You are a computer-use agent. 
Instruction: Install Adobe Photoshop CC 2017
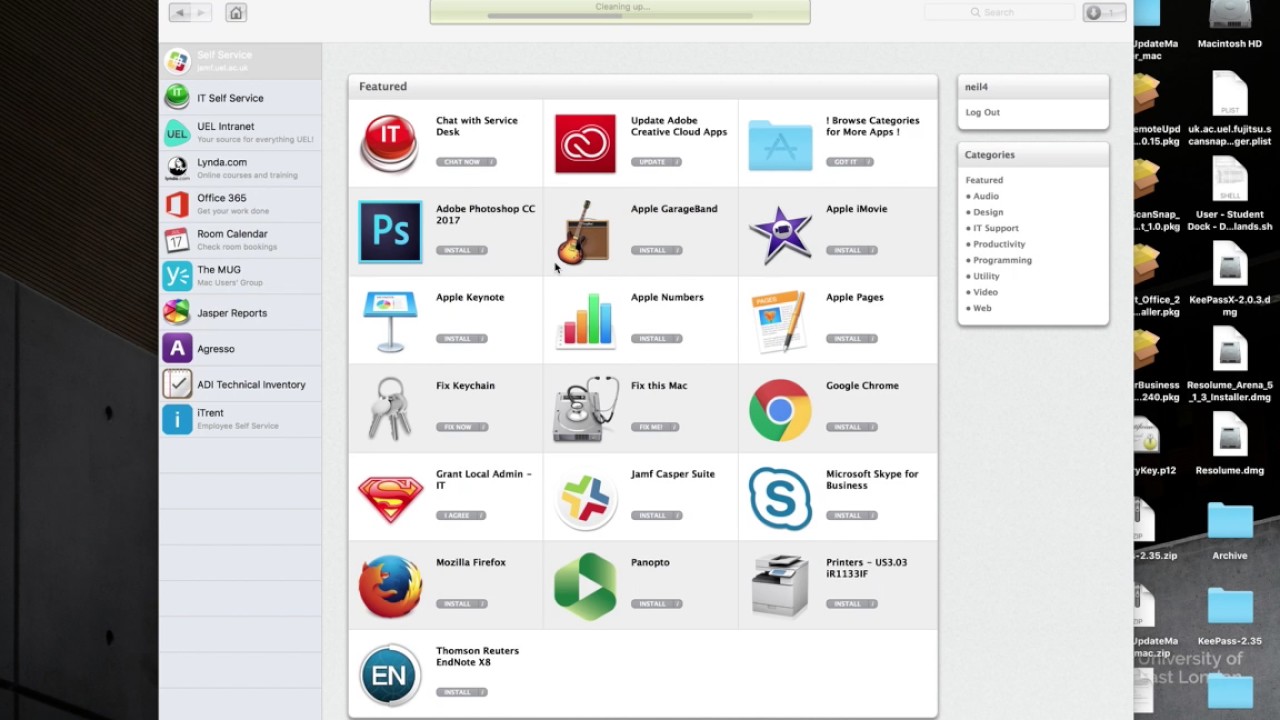[x=461, y=250]
